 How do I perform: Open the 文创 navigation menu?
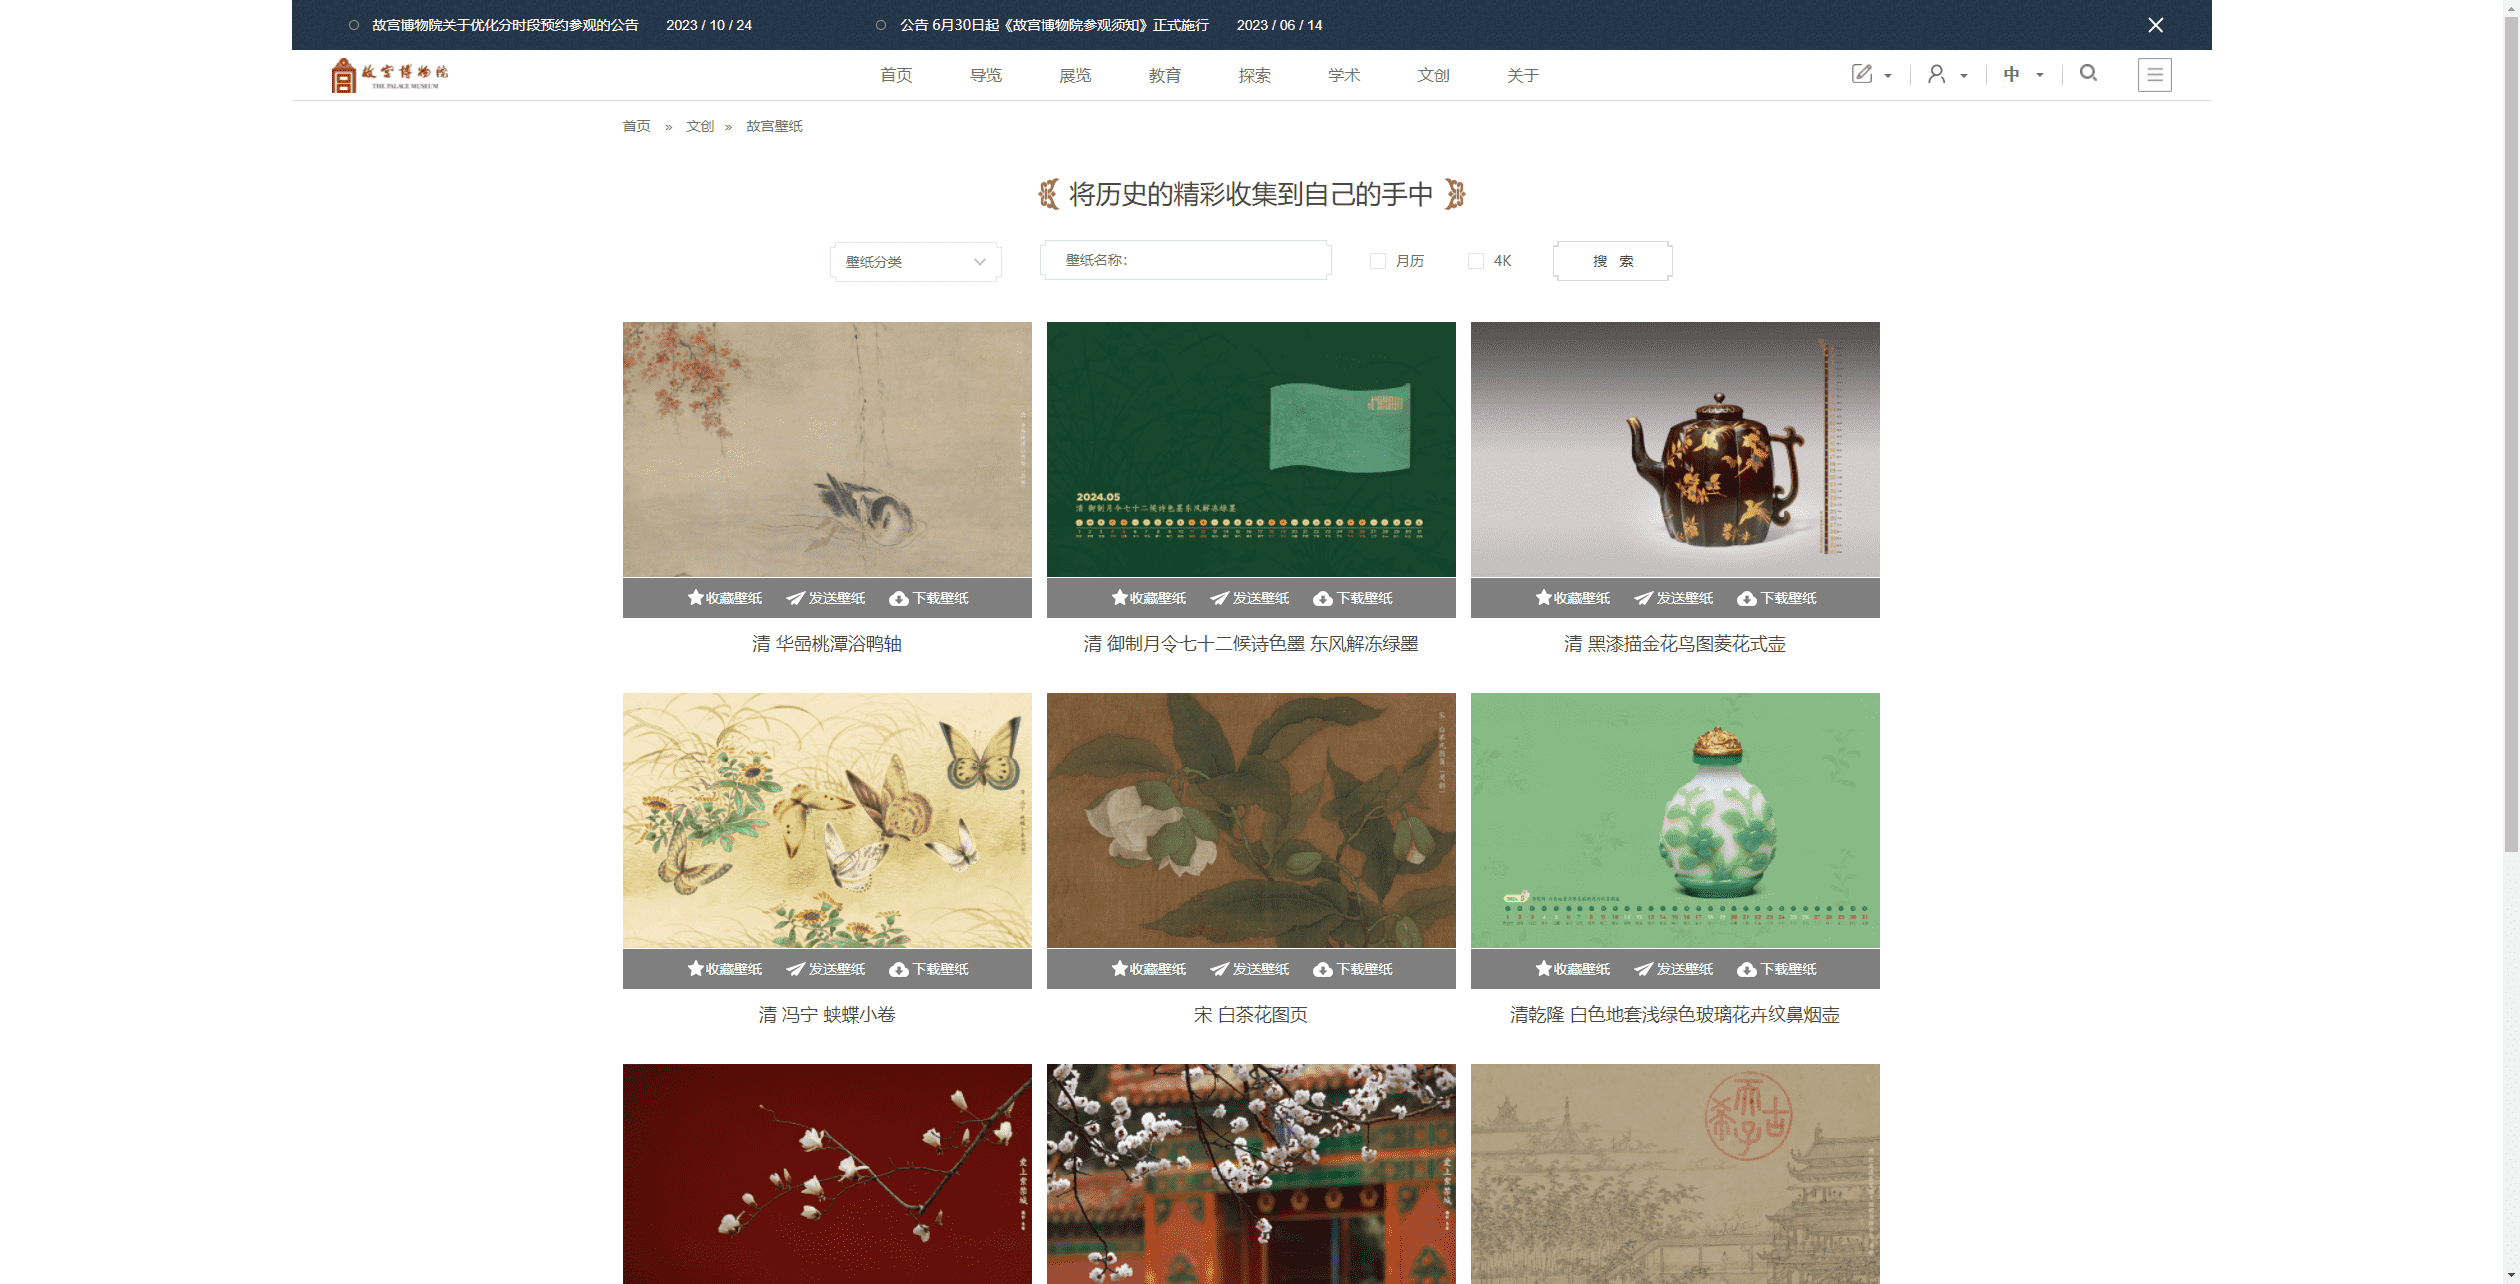click(x=1433, y=76)
